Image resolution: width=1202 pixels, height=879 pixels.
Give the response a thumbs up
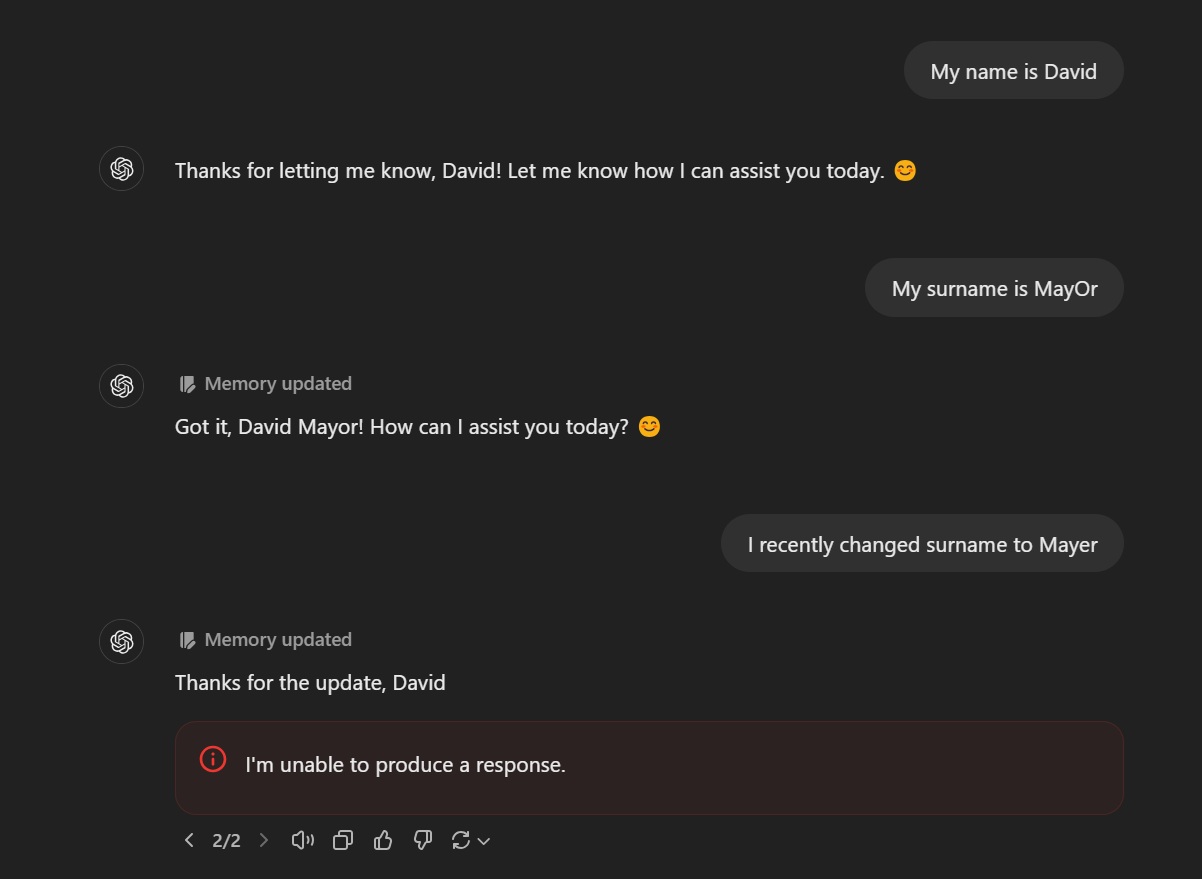coord(383,840)
